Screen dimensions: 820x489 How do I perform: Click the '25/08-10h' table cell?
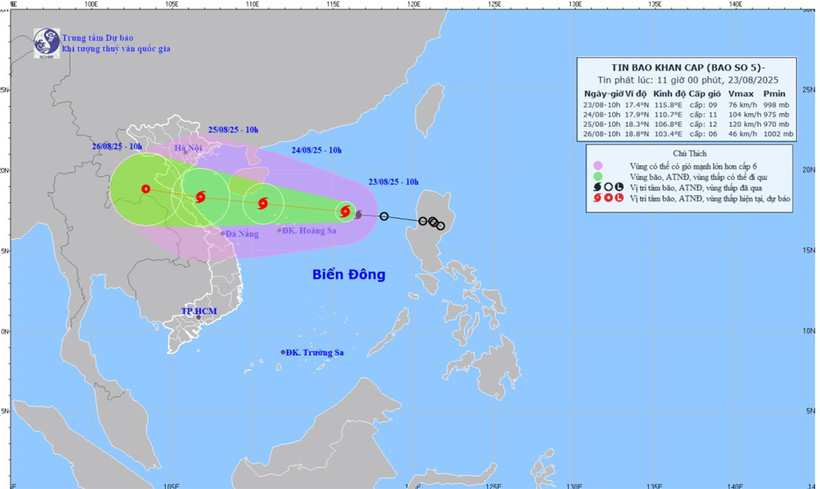[602, 124]
